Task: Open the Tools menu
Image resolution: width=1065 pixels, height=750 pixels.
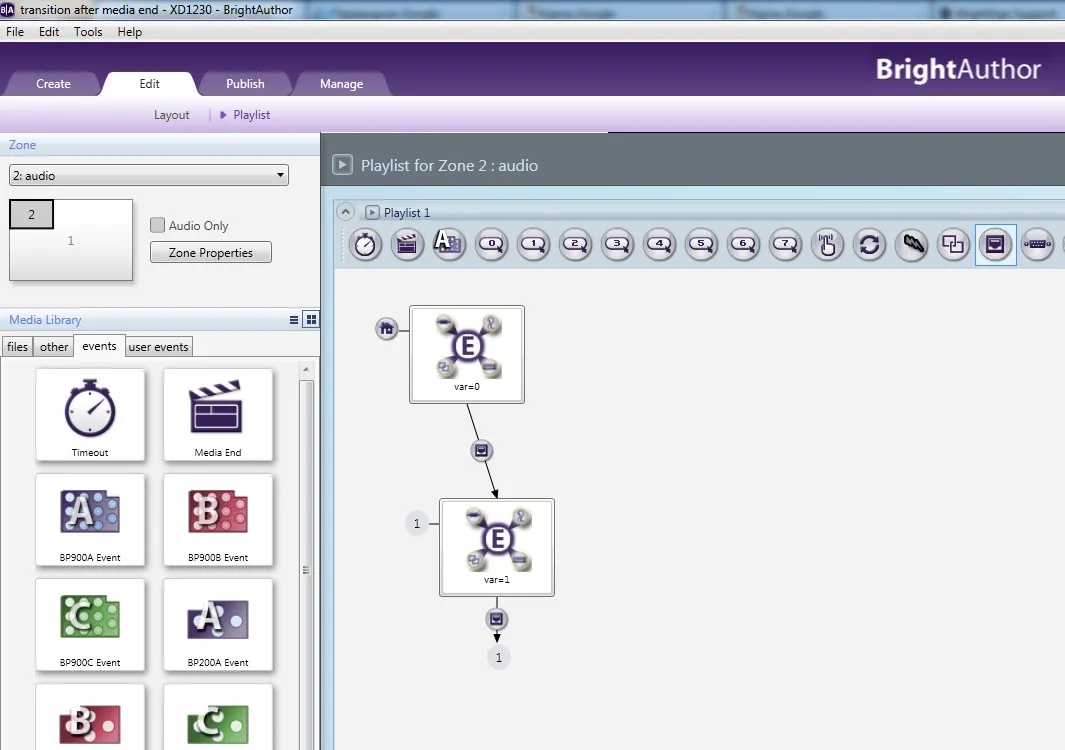Action: [x=88, y=32]
